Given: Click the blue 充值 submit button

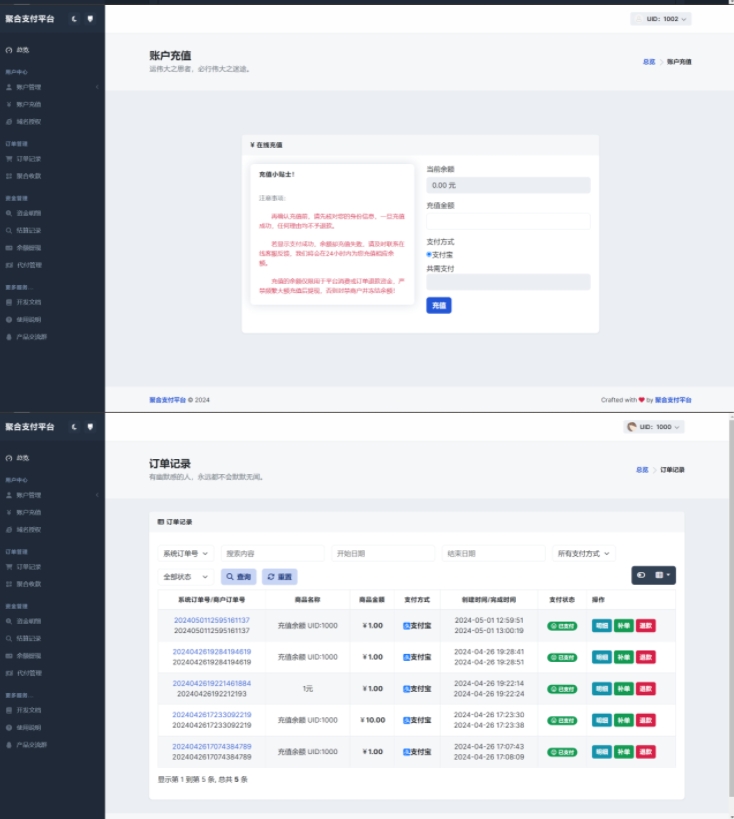Looking at the screenshot, I should pyautogui.click(x=439, y=306).
